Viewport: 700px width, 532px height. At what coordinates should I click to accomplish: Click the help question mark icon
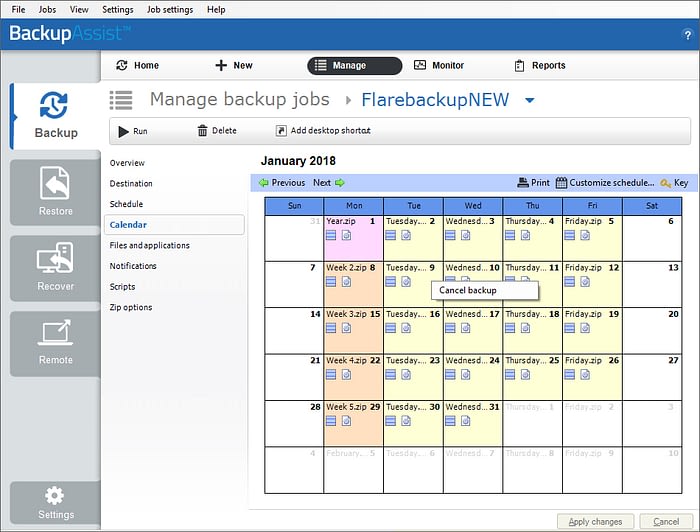pyautogui.click(x=688, y=35)
